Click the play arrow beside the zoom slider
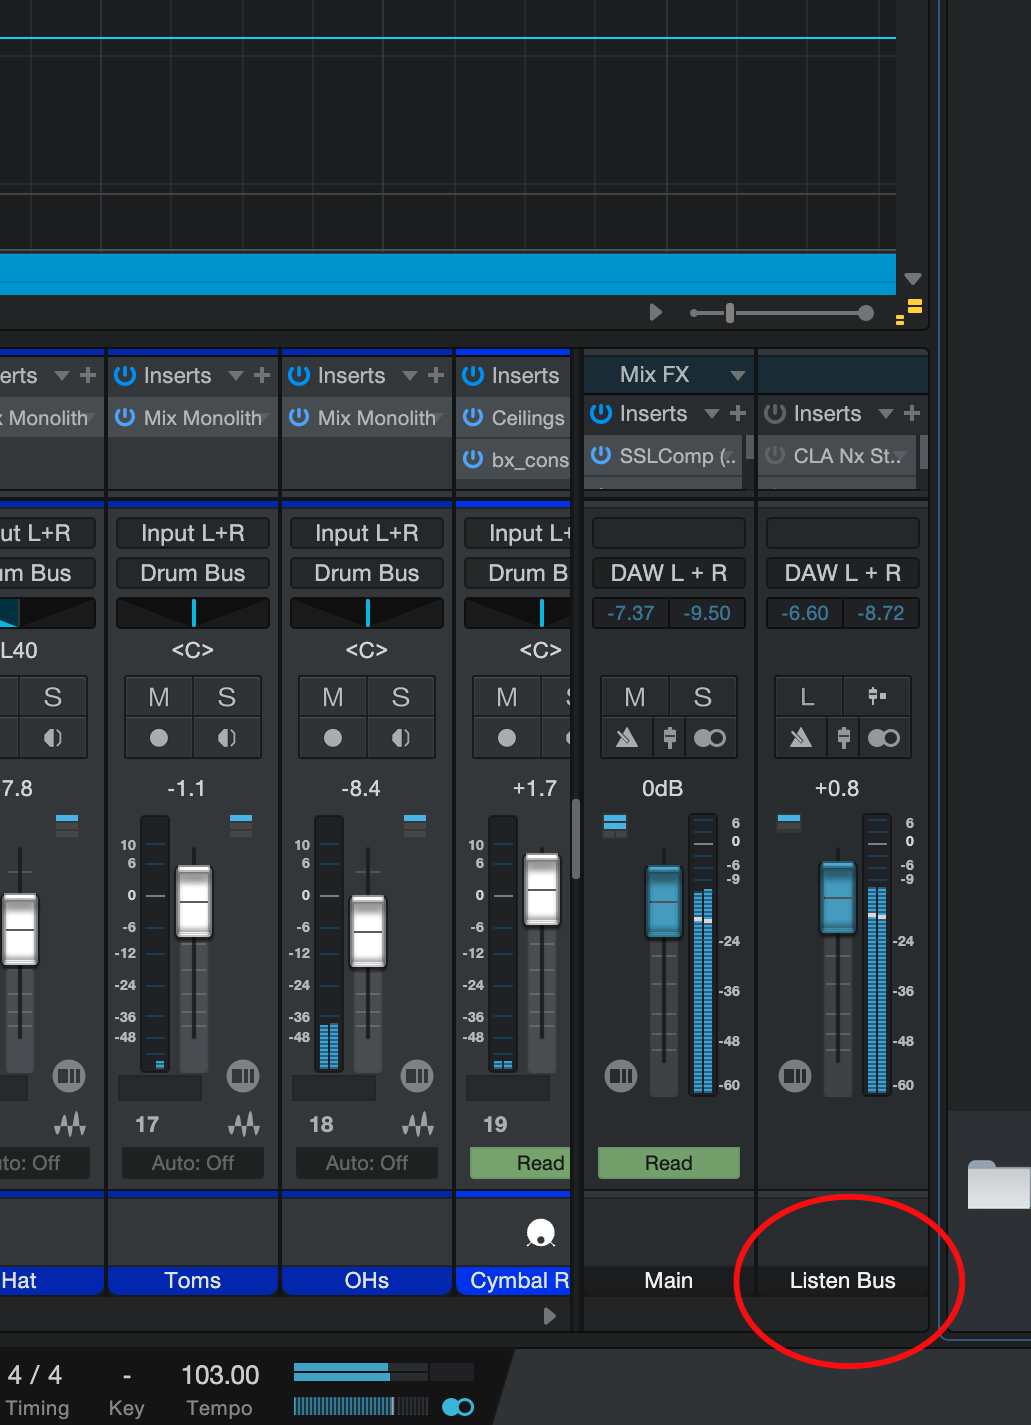 tap(656, 312)
